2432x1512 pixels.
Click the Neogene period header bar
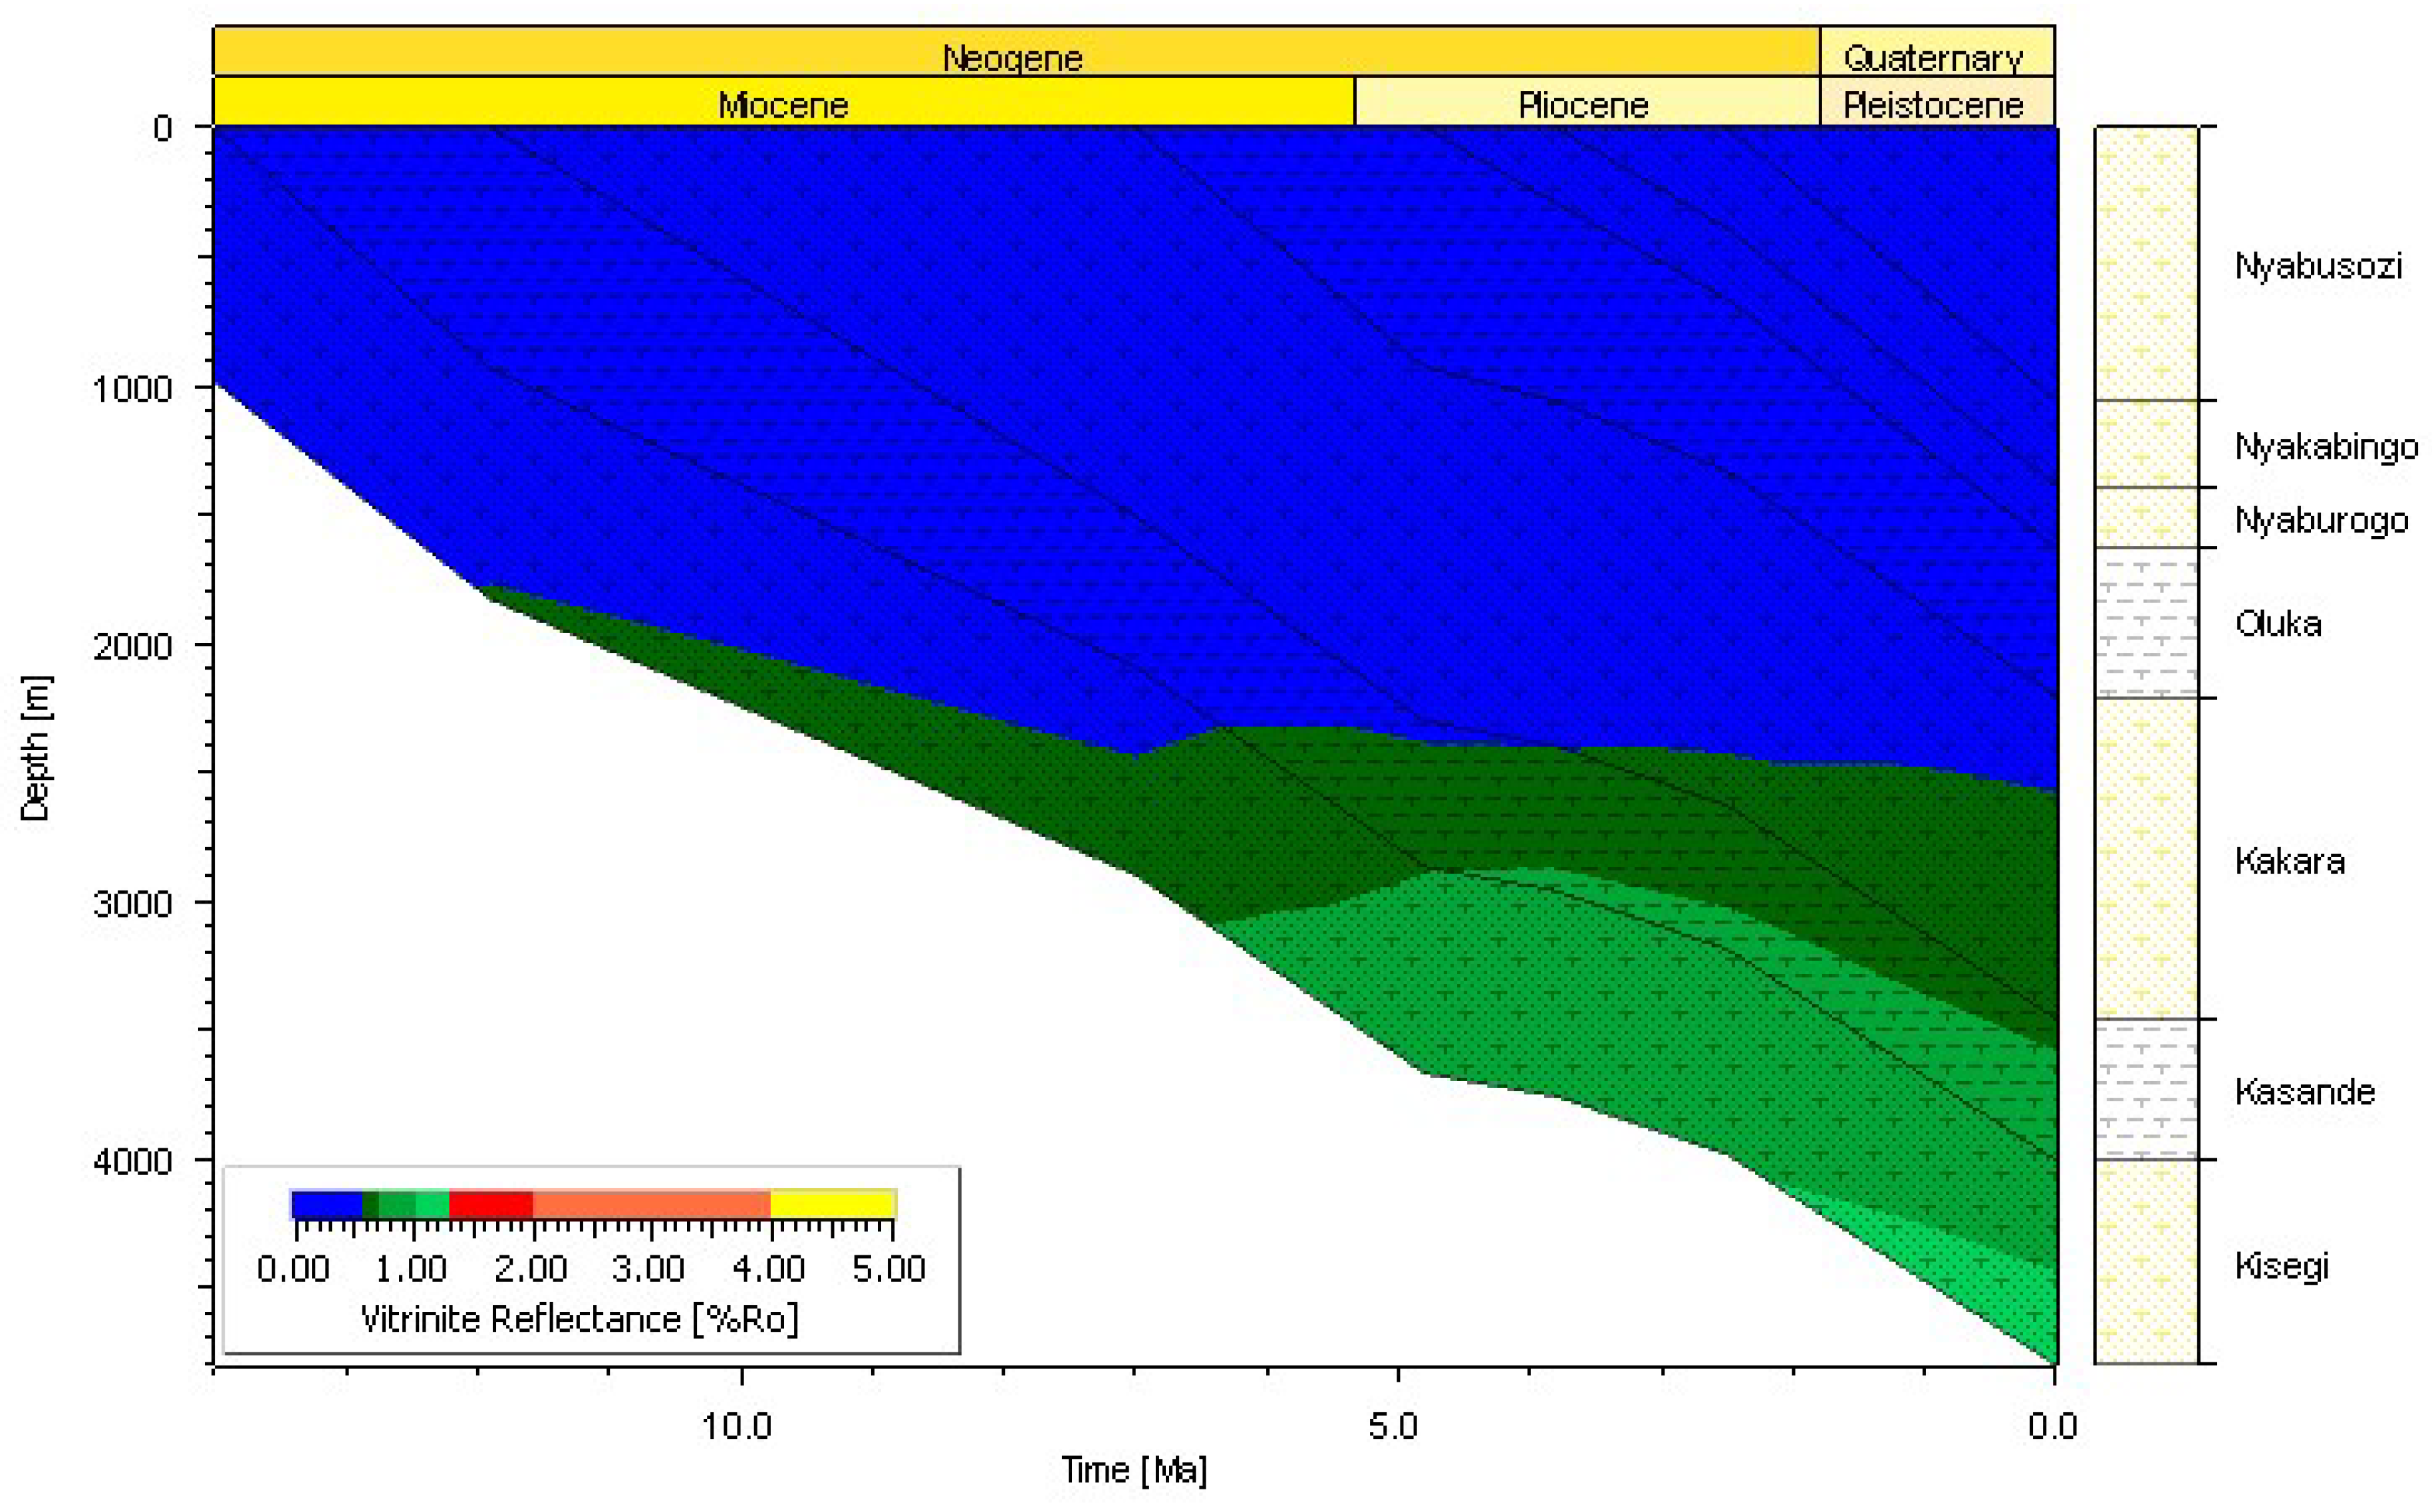[x=1012, y=57]
